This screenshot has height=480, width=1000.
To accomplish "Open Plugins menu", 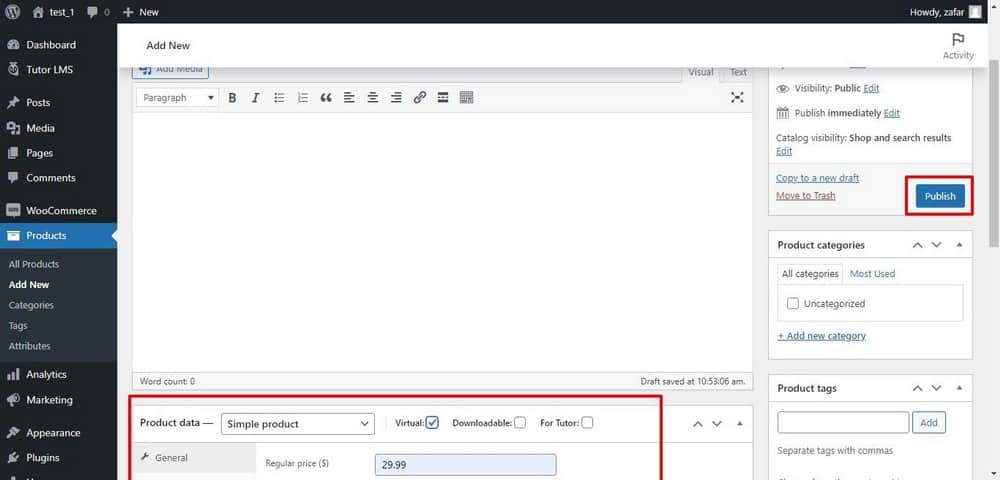I will pos(43,458).
